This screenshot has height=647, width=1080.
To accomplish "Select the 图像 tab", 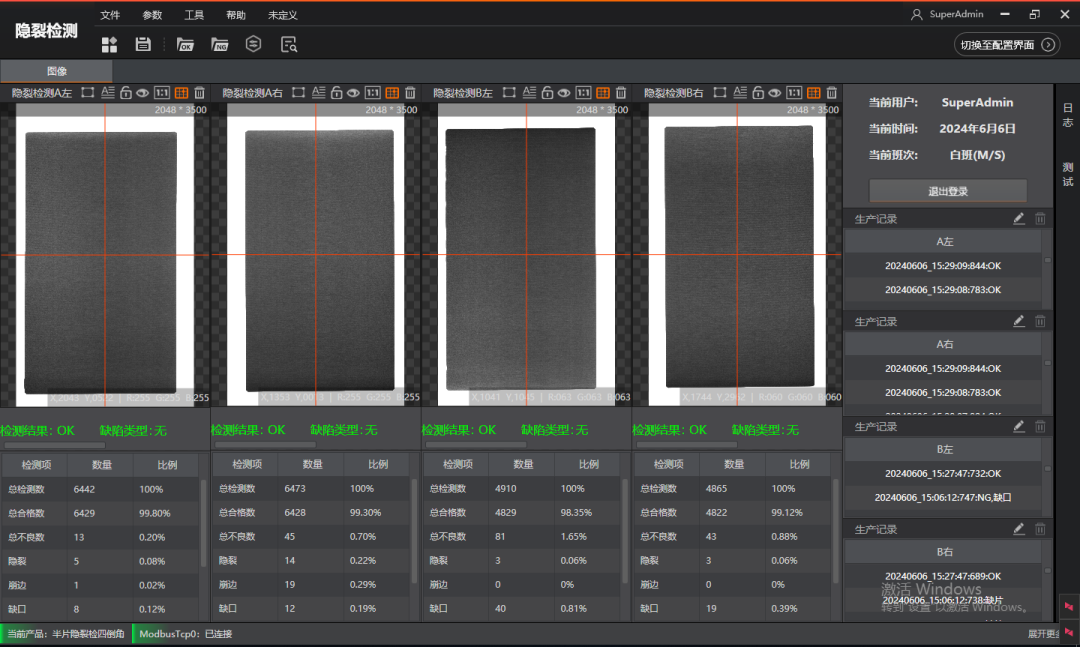I will point(57,71).
